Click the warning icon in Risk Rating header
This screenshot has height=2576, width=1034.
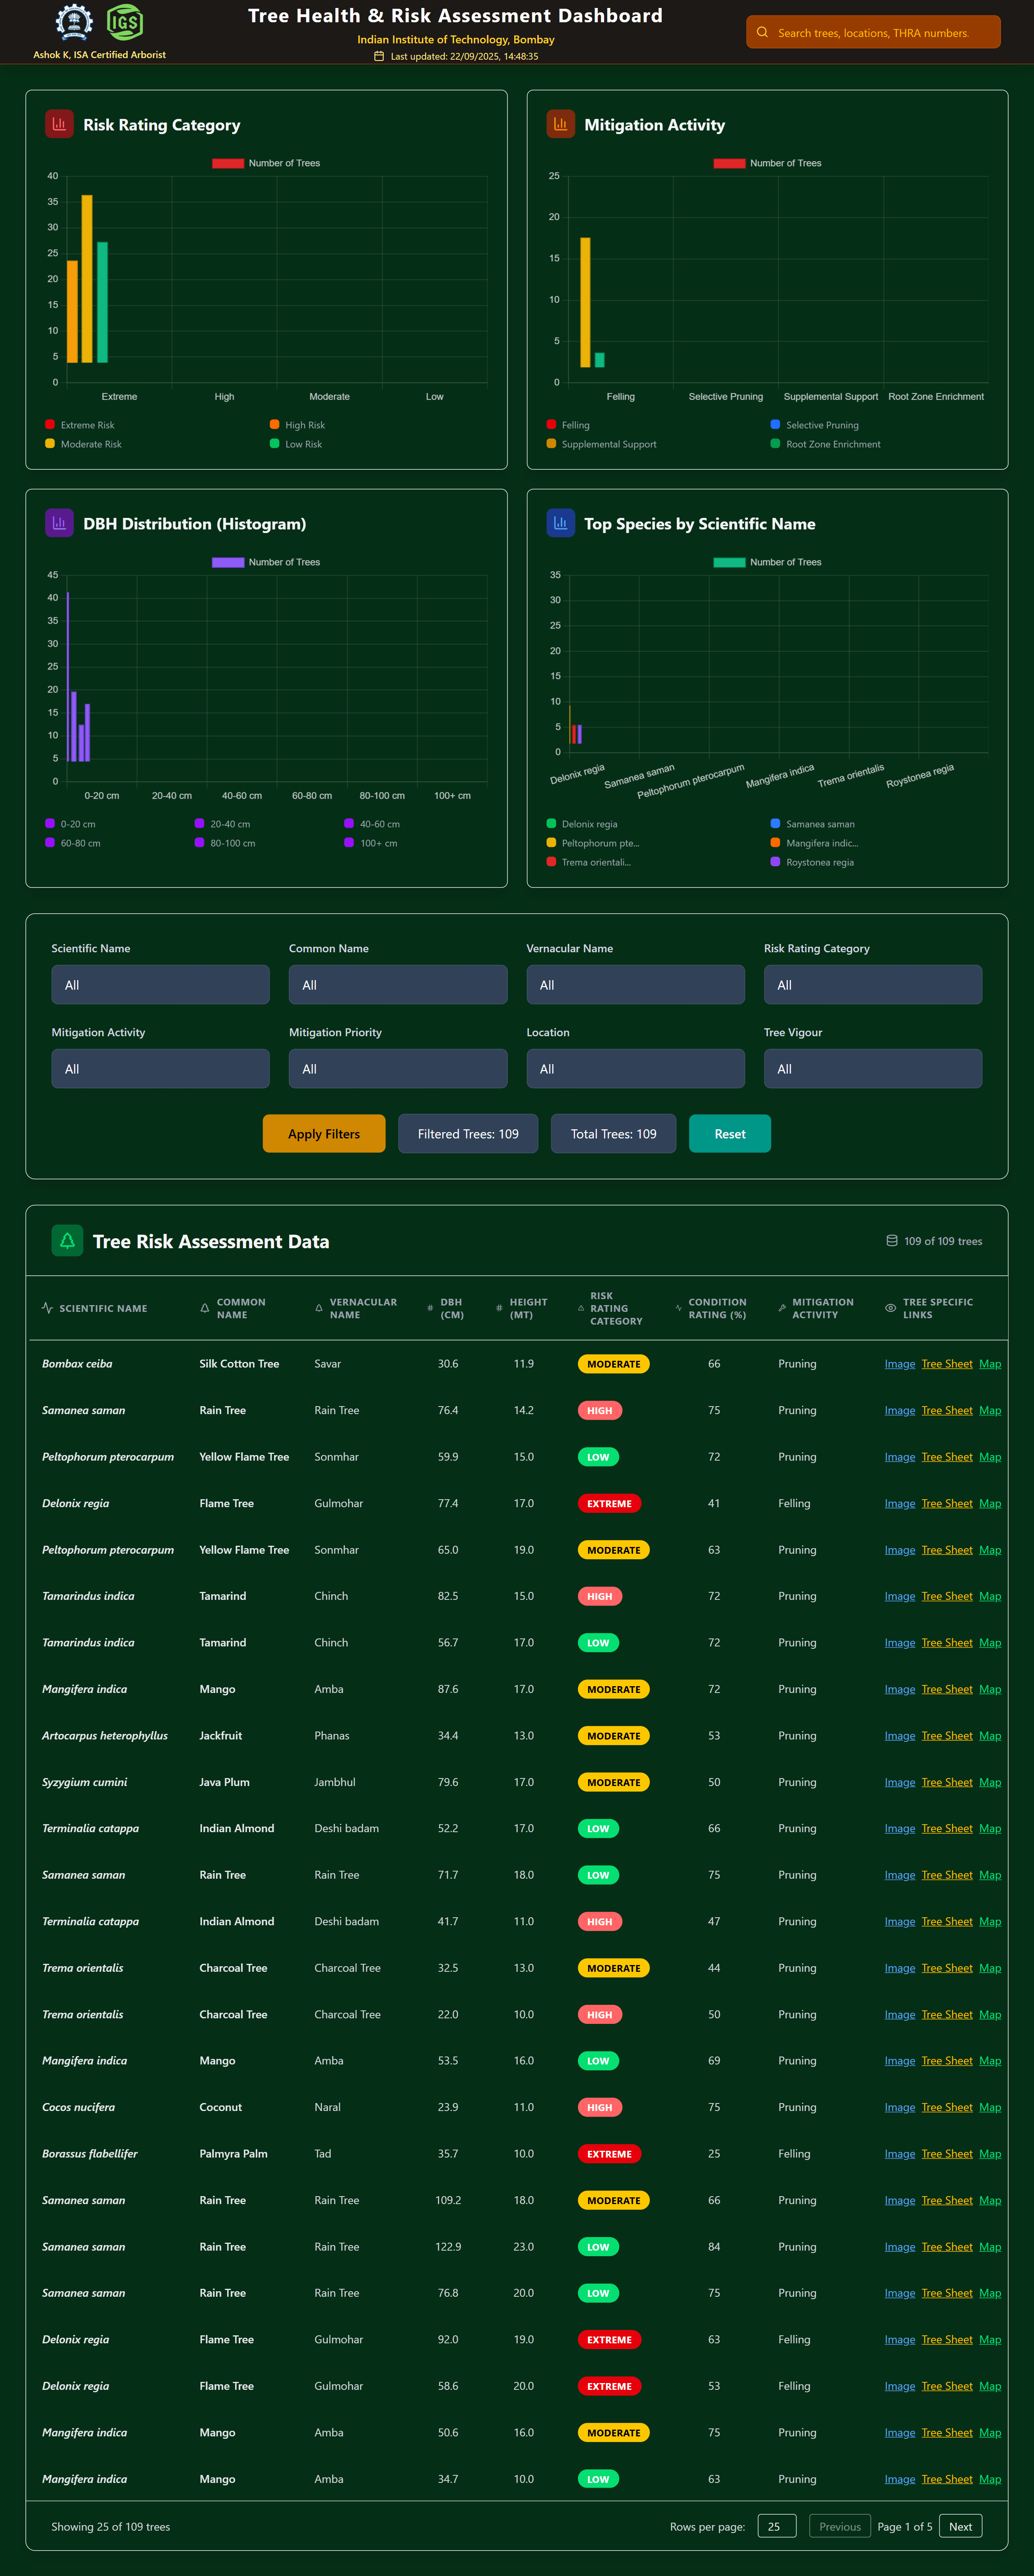pos(581,1308)
